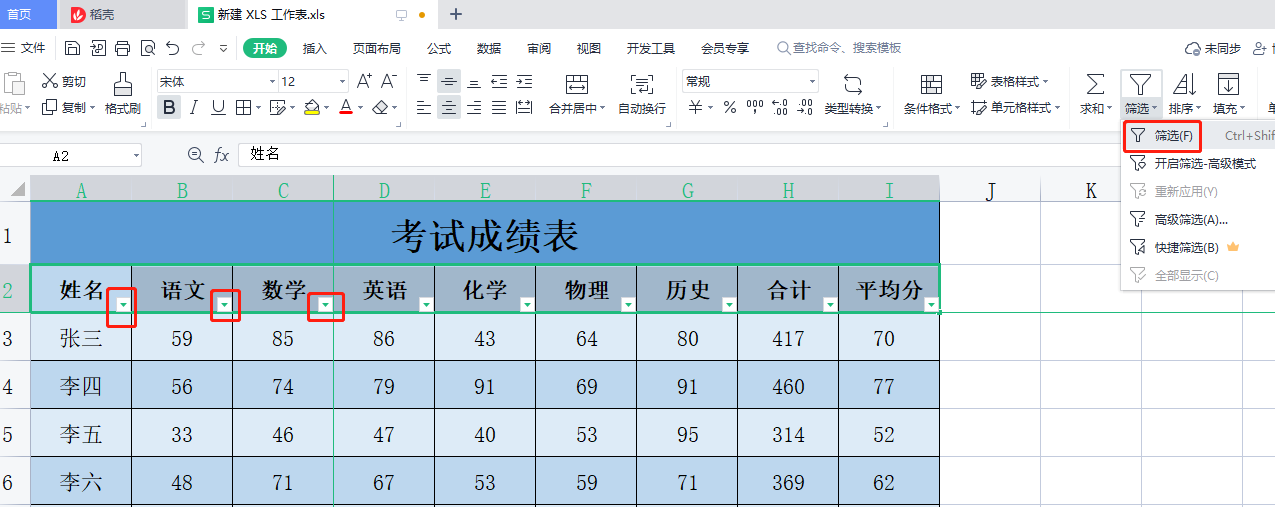
Task: Click the Increase Font Size A+ icon
Action: [364, 81]
